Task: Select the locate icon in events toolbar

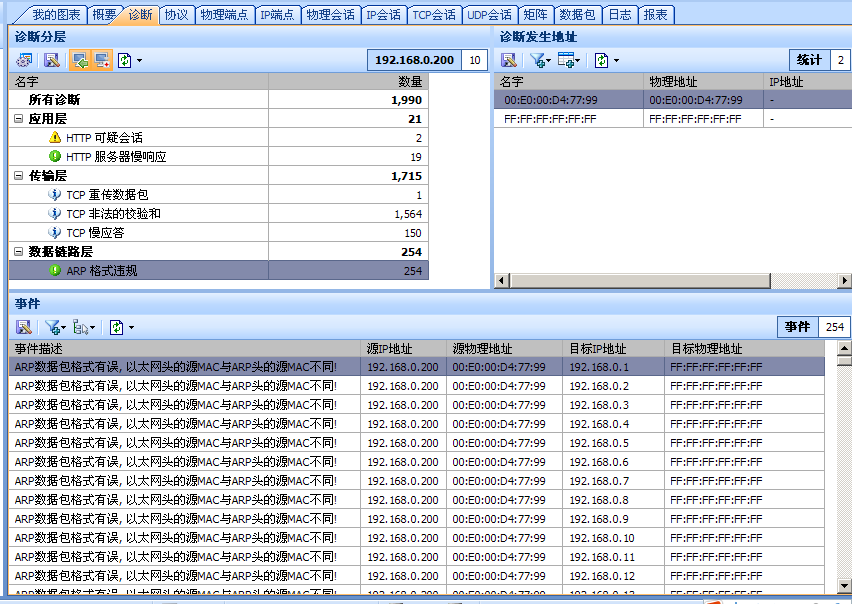Action: pos(80,327)
